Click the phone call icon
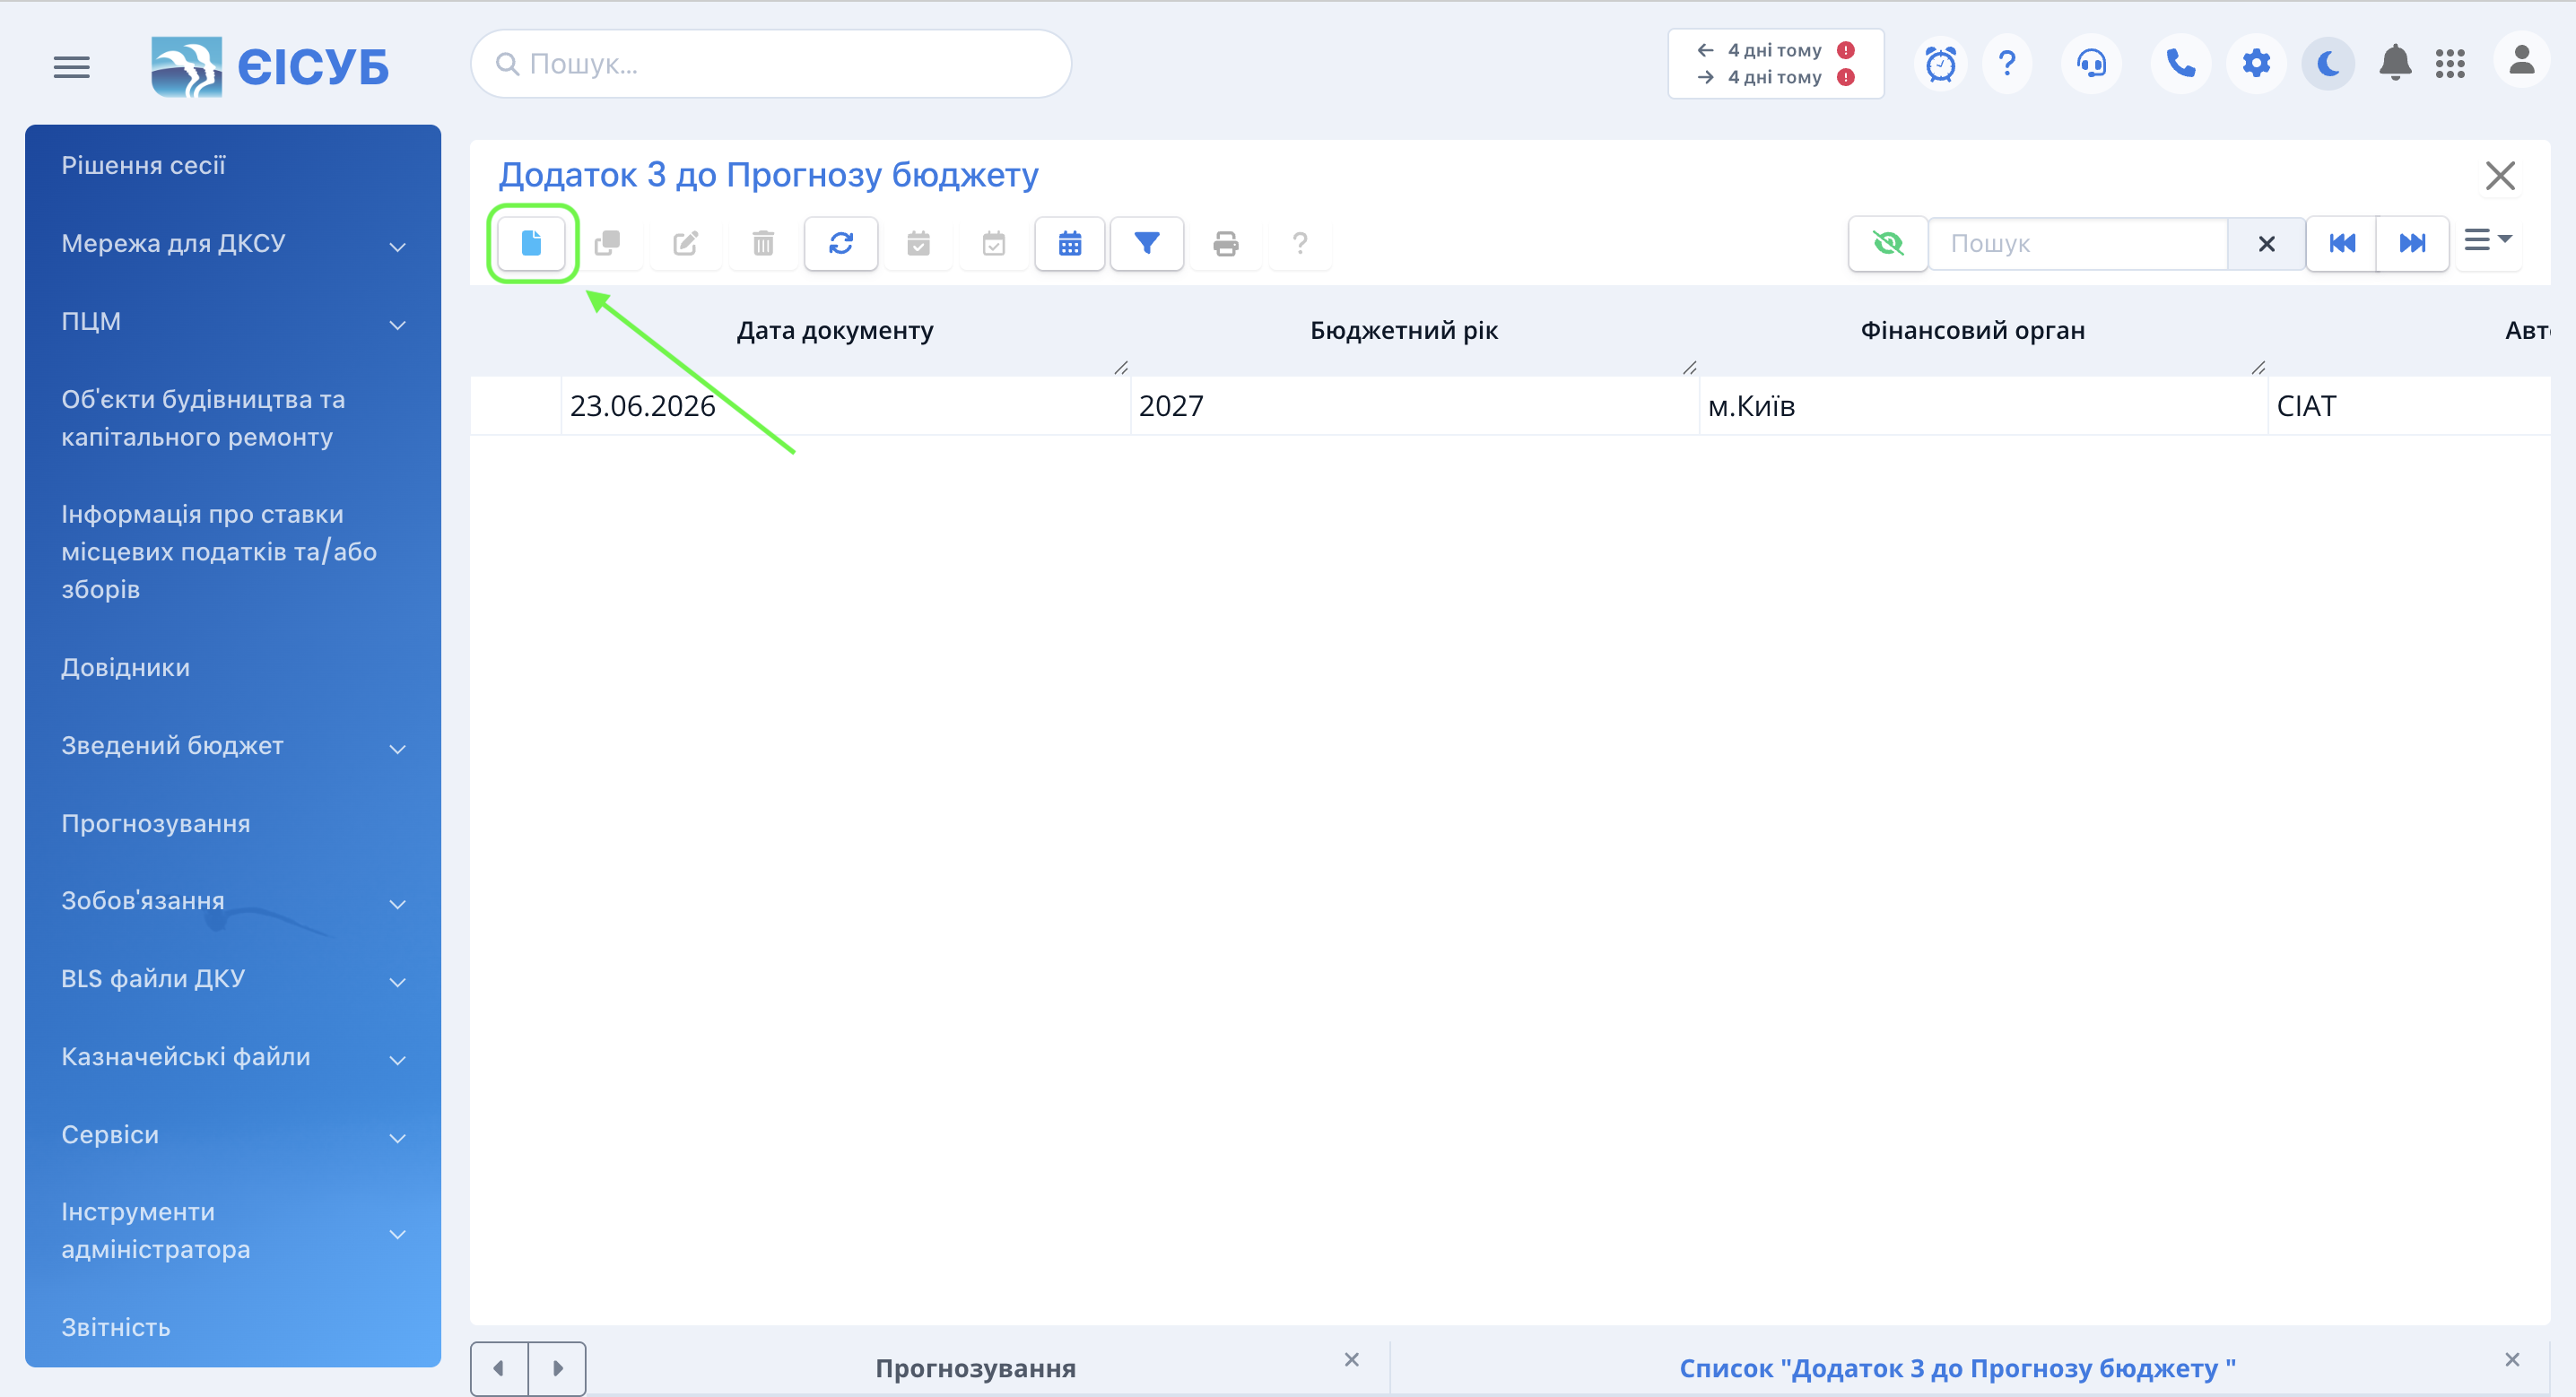This screenshot has height=1397, width=2576. [x=2180, y=64]
